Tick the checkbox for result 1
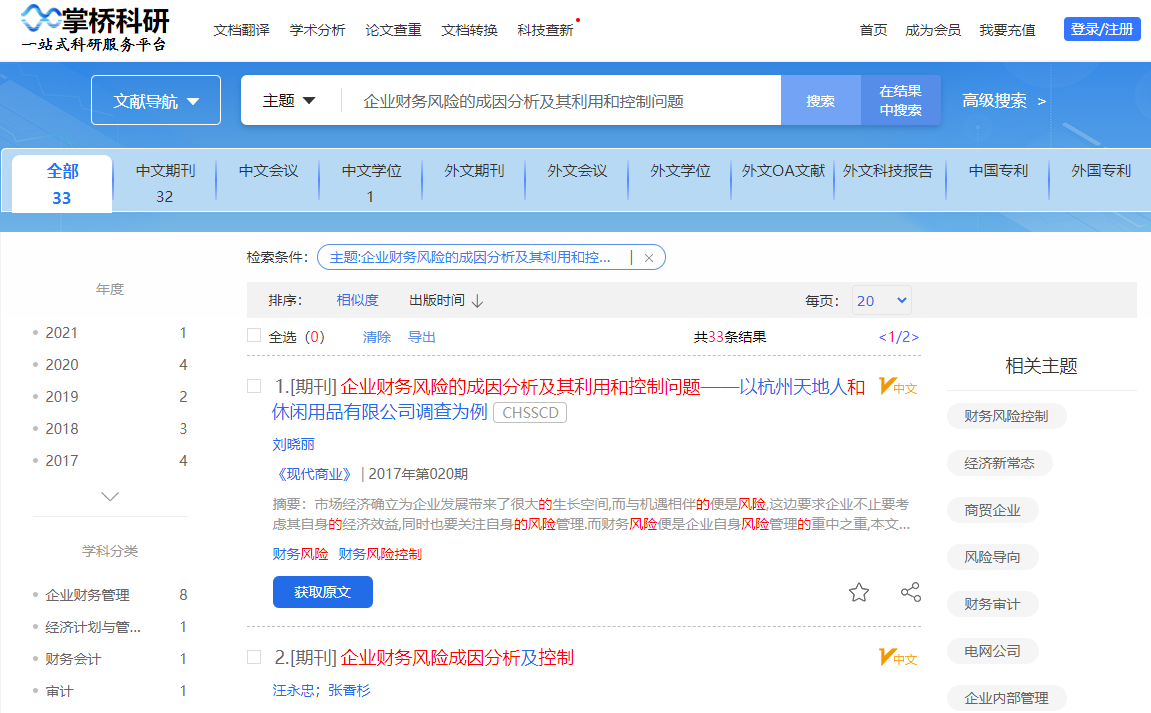1151x713 pixels. coord(254,386)
